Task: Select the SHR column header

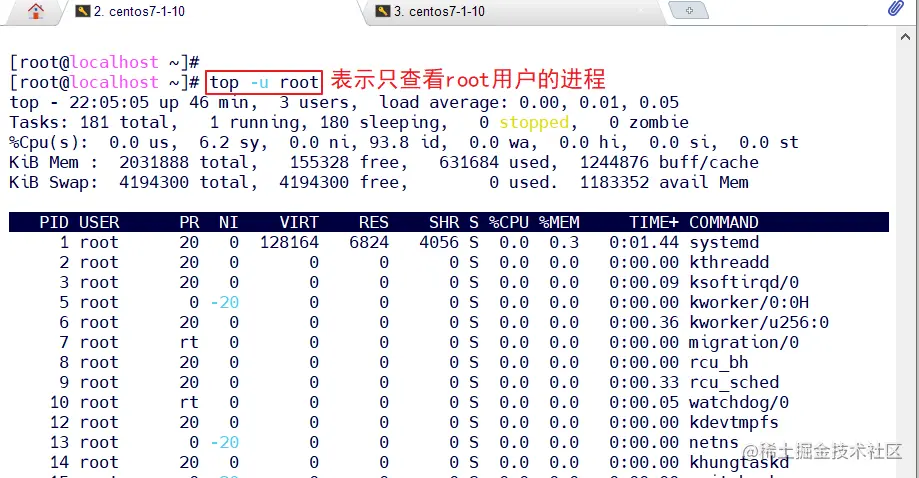Action: (x=444, y=222)
